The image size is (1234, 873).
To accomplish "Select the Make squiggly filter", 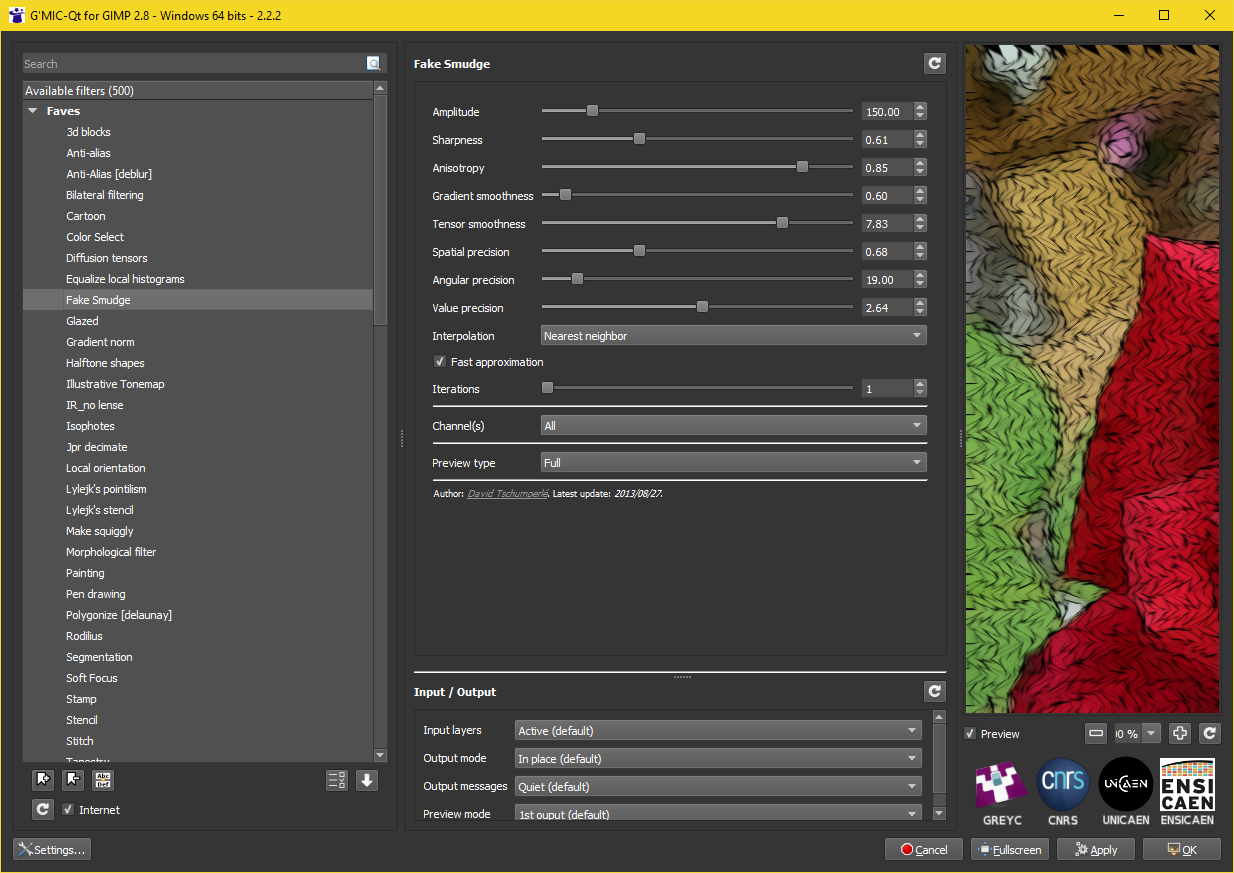I will (x=100, y=531).
